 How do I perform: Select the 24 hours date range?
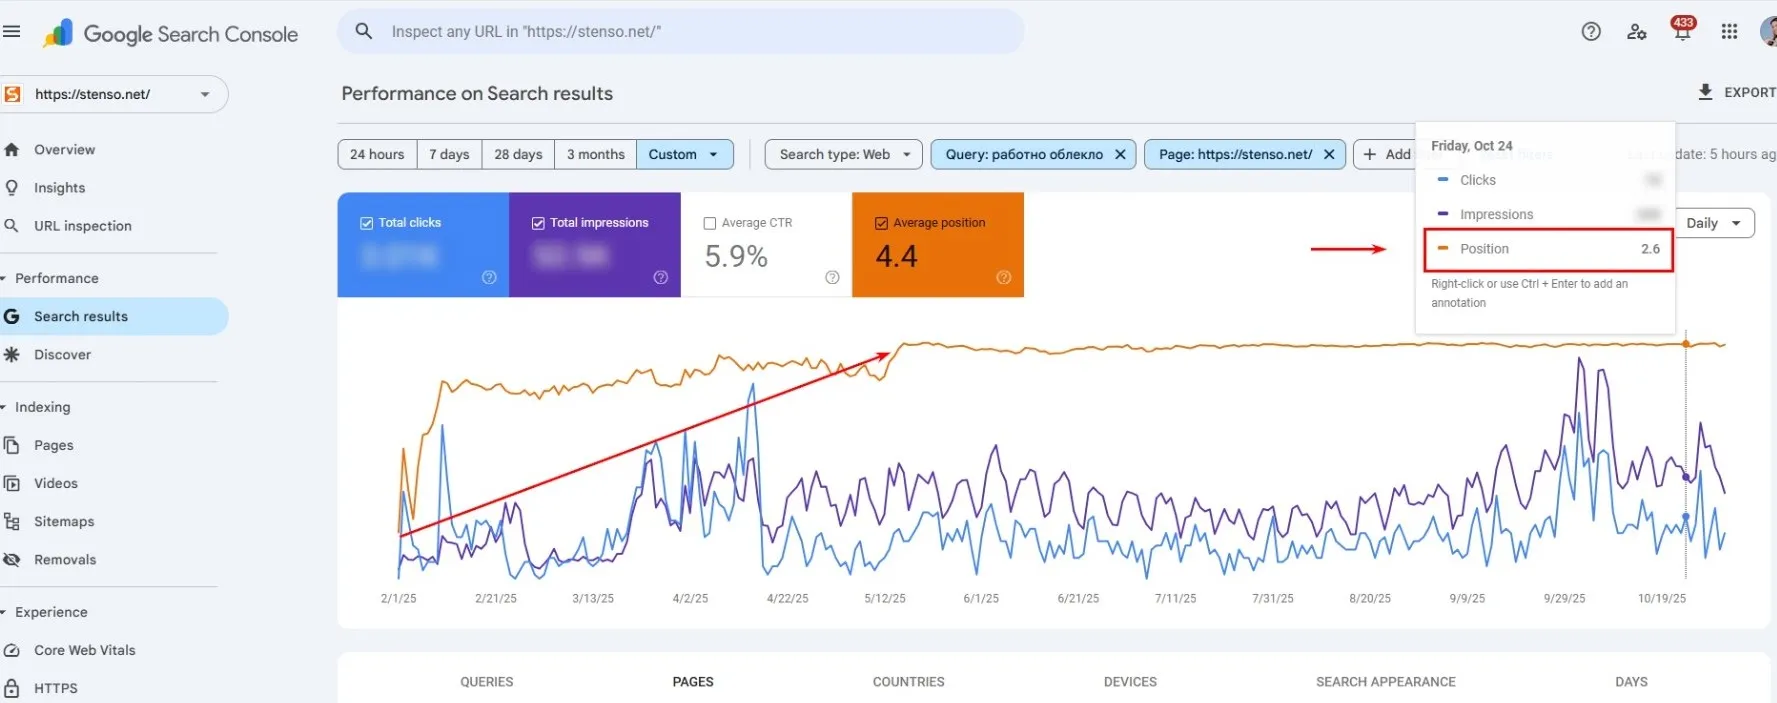click(x=377, y=154)
